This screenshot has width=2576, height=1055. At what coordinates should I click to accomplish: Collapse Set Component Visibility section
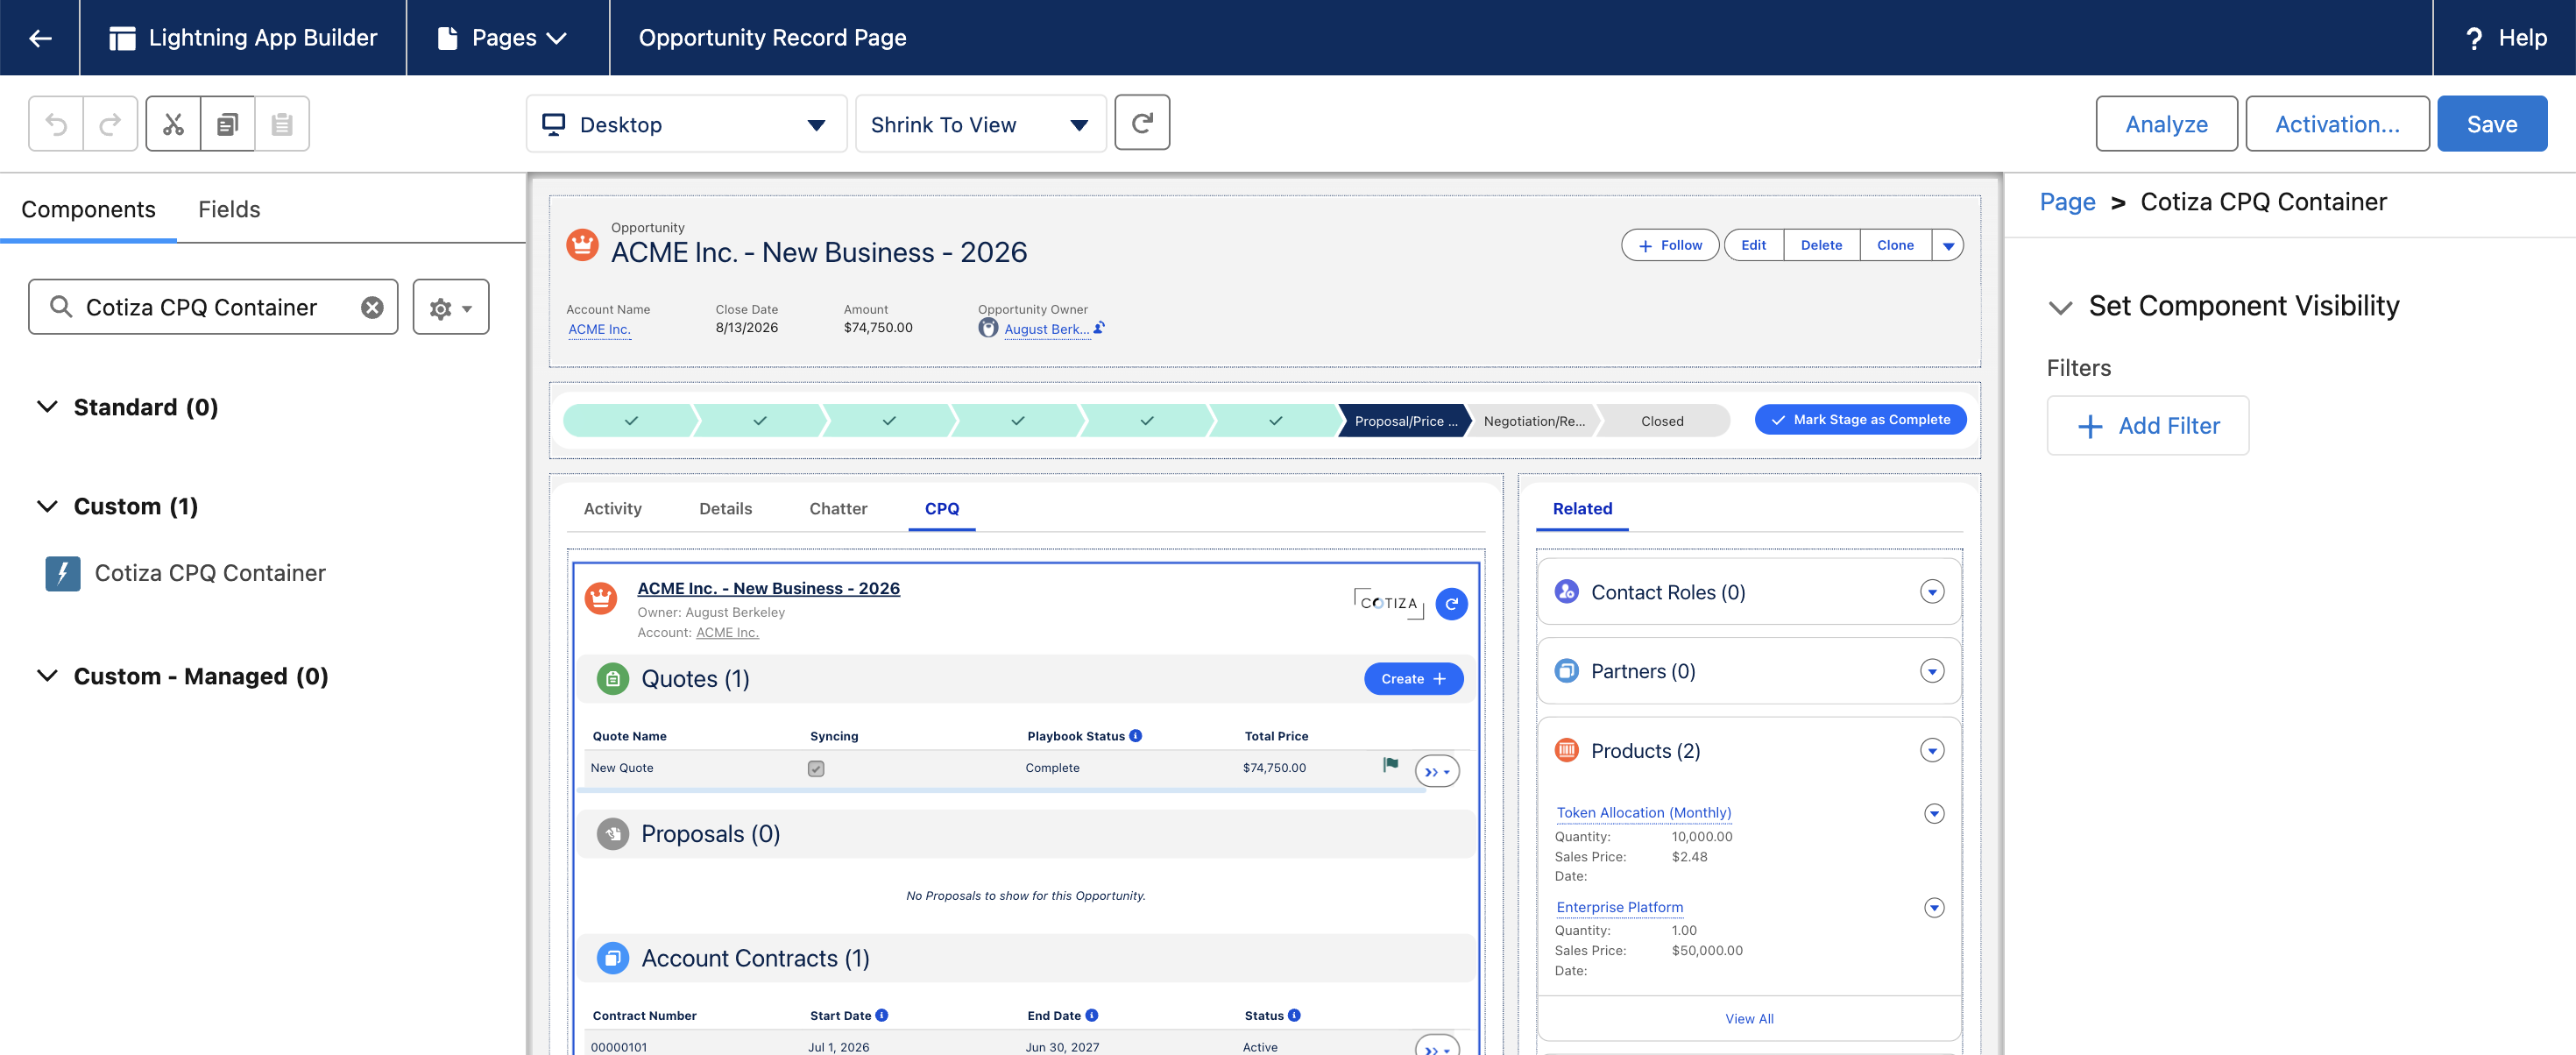(2060, 307)
